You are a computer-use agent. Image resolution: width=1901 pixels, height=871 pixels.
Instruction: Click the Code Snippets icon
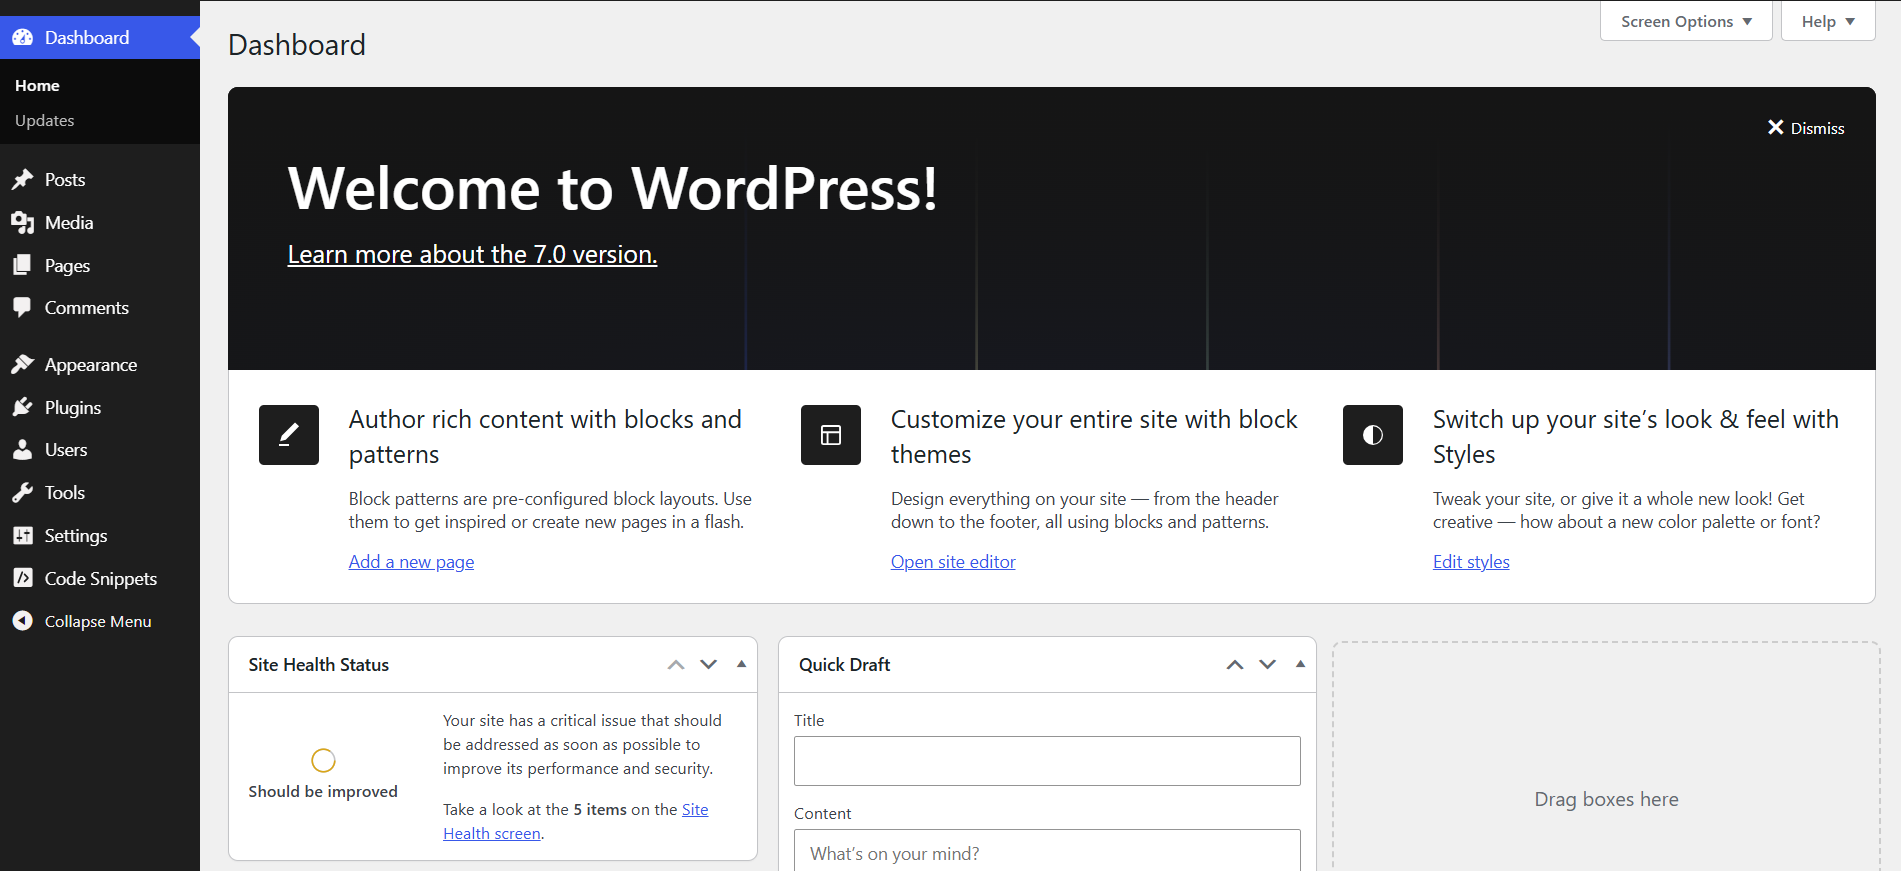[x=23, y=579]
